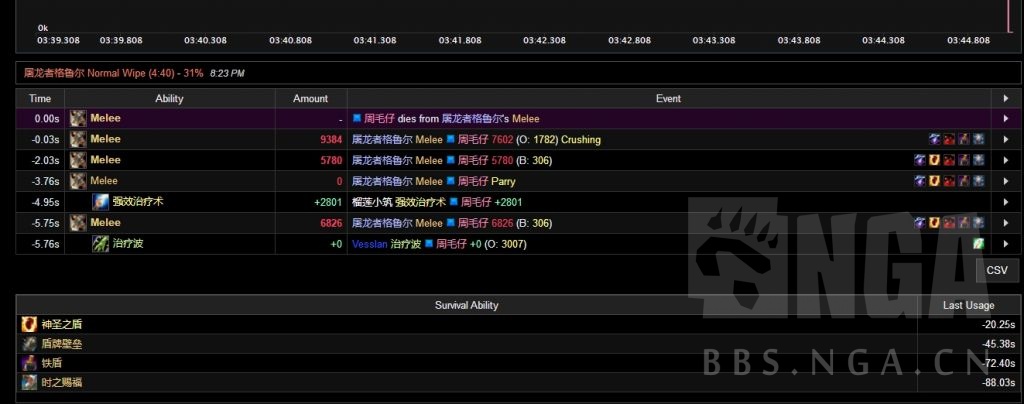The image size is (1024, 404).
Task: Click the 时之赐福 ability icon
Action: point(30,382)
